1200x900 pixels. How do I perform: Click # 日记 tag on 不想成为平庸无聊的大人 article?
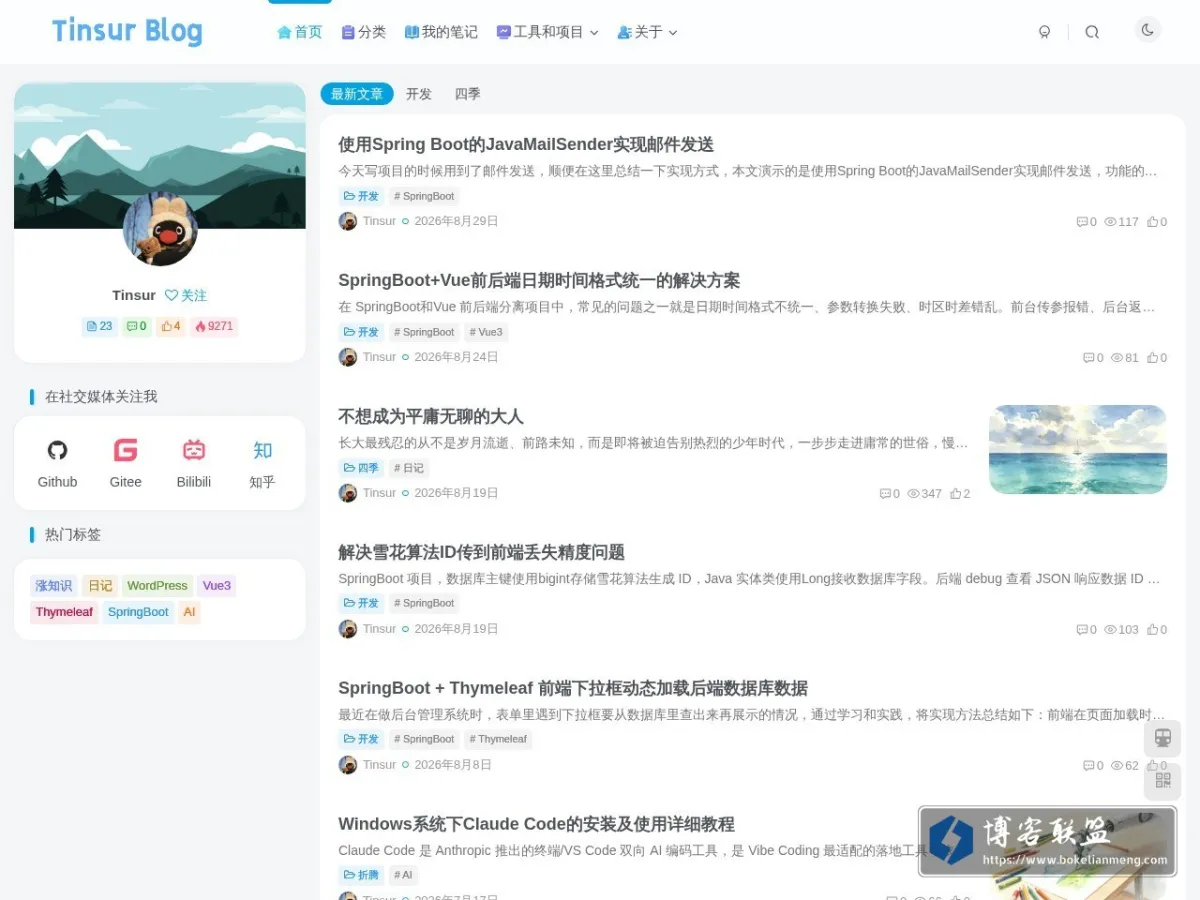[x=409, y=468]
